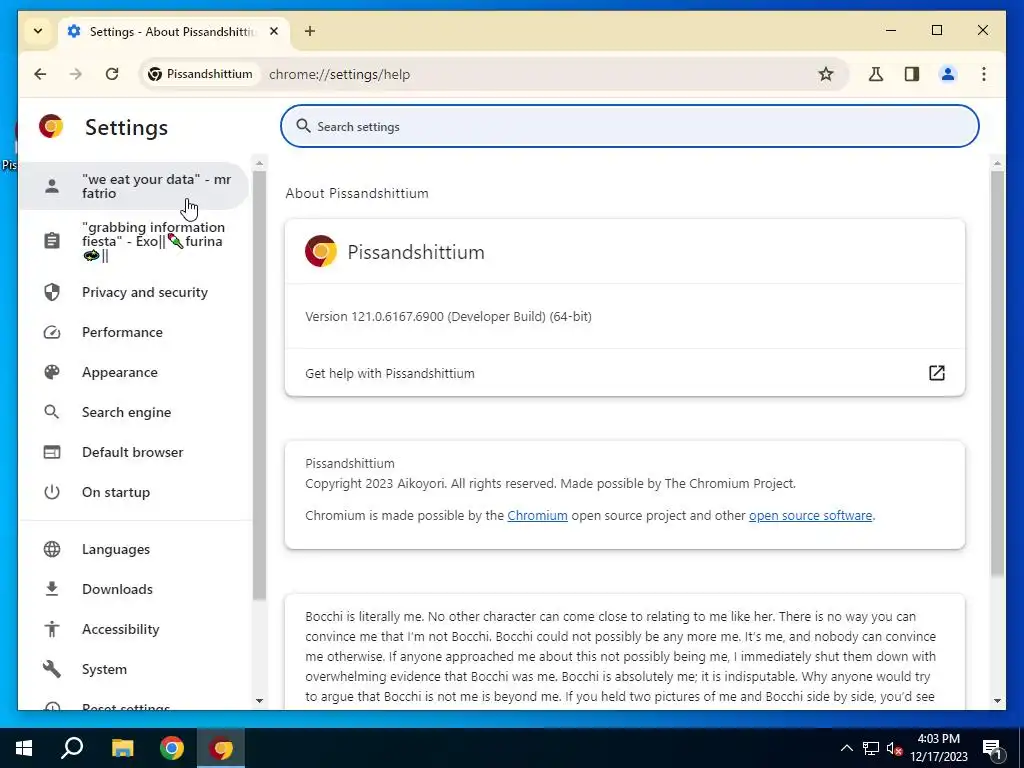Select On startup section

133,492
